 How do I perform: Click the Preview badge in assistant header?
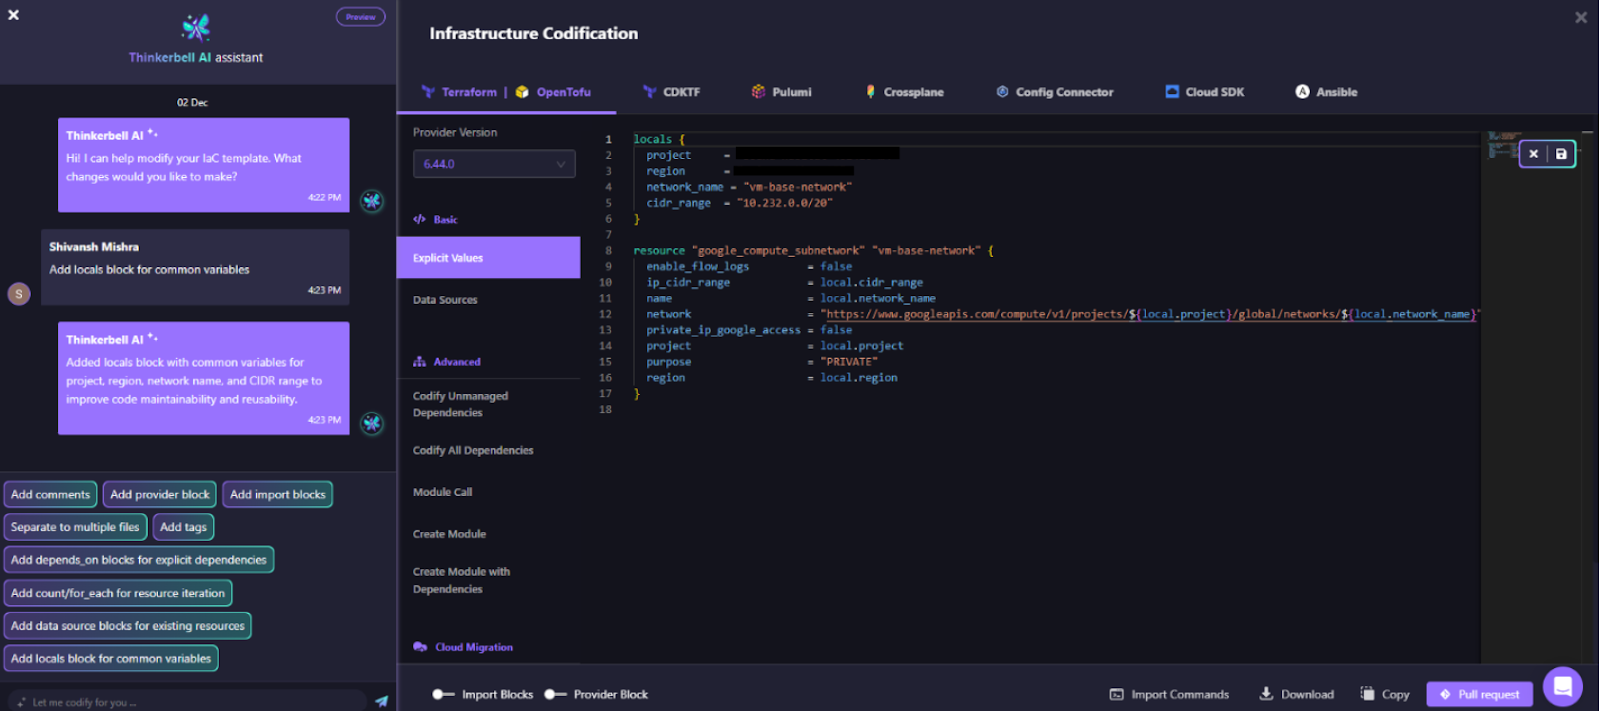pos(360,17)
